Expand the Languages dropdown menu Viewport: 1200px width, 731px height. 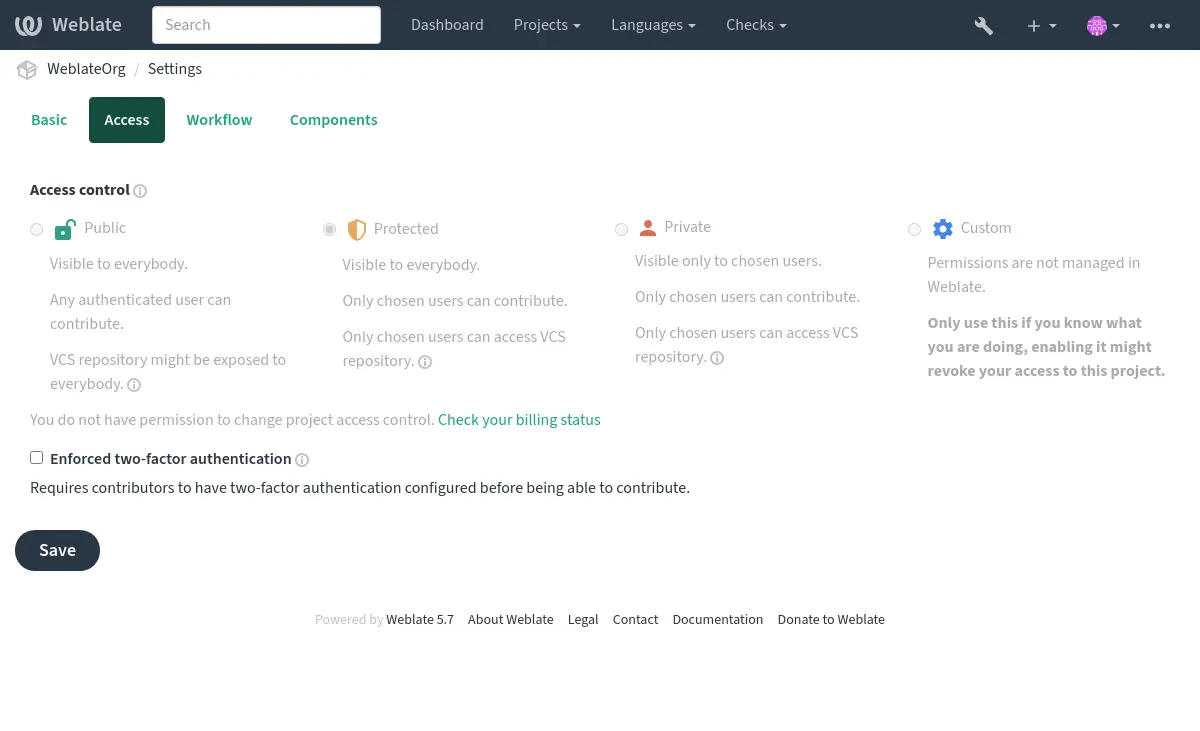point(654,25)
